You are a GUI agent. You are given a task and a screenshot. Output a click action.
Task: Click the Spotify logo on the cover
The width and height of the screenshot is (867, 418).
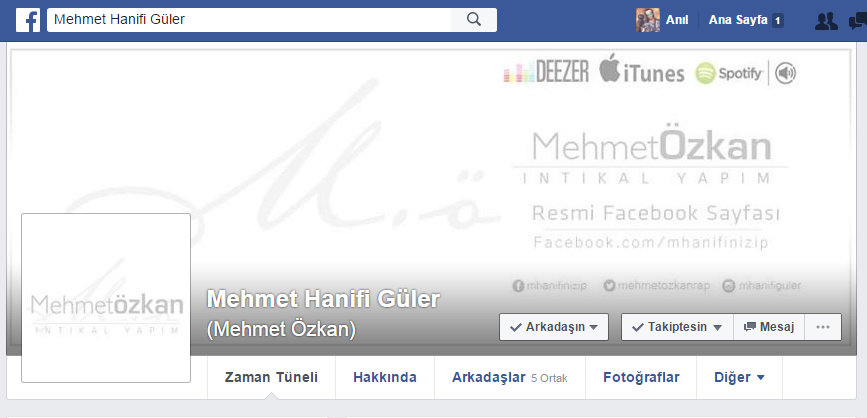click(x=729, y=73)
